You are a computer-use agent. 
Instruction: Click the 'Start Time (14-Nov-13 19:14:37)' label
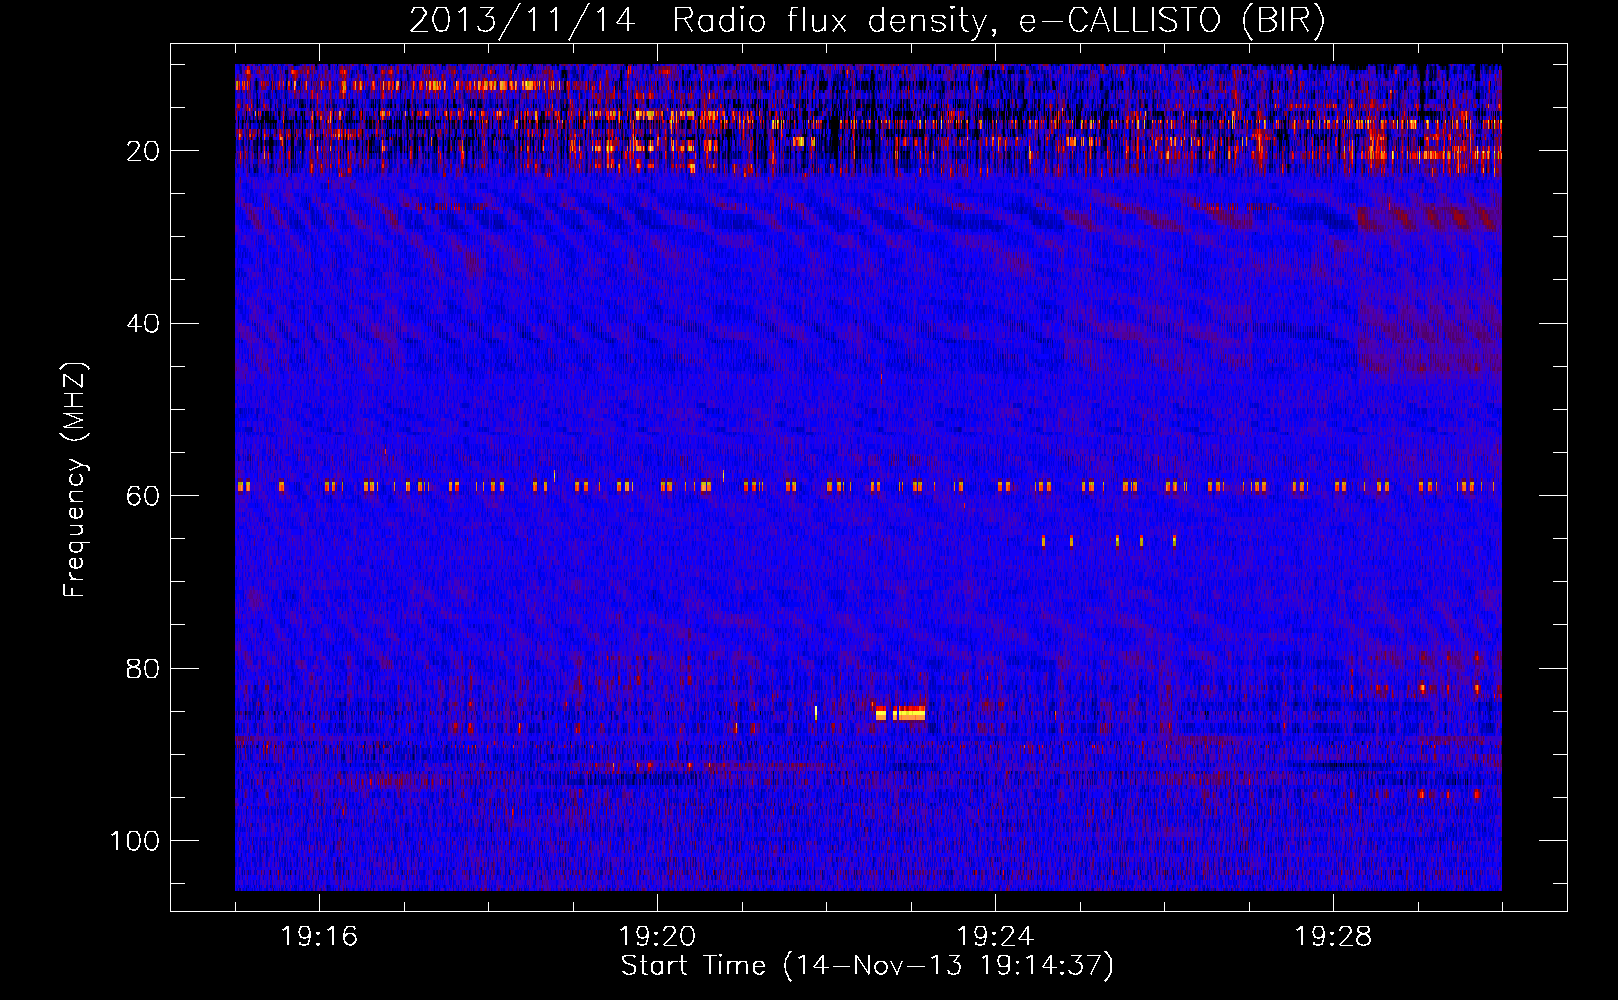[x=867, y=966]
